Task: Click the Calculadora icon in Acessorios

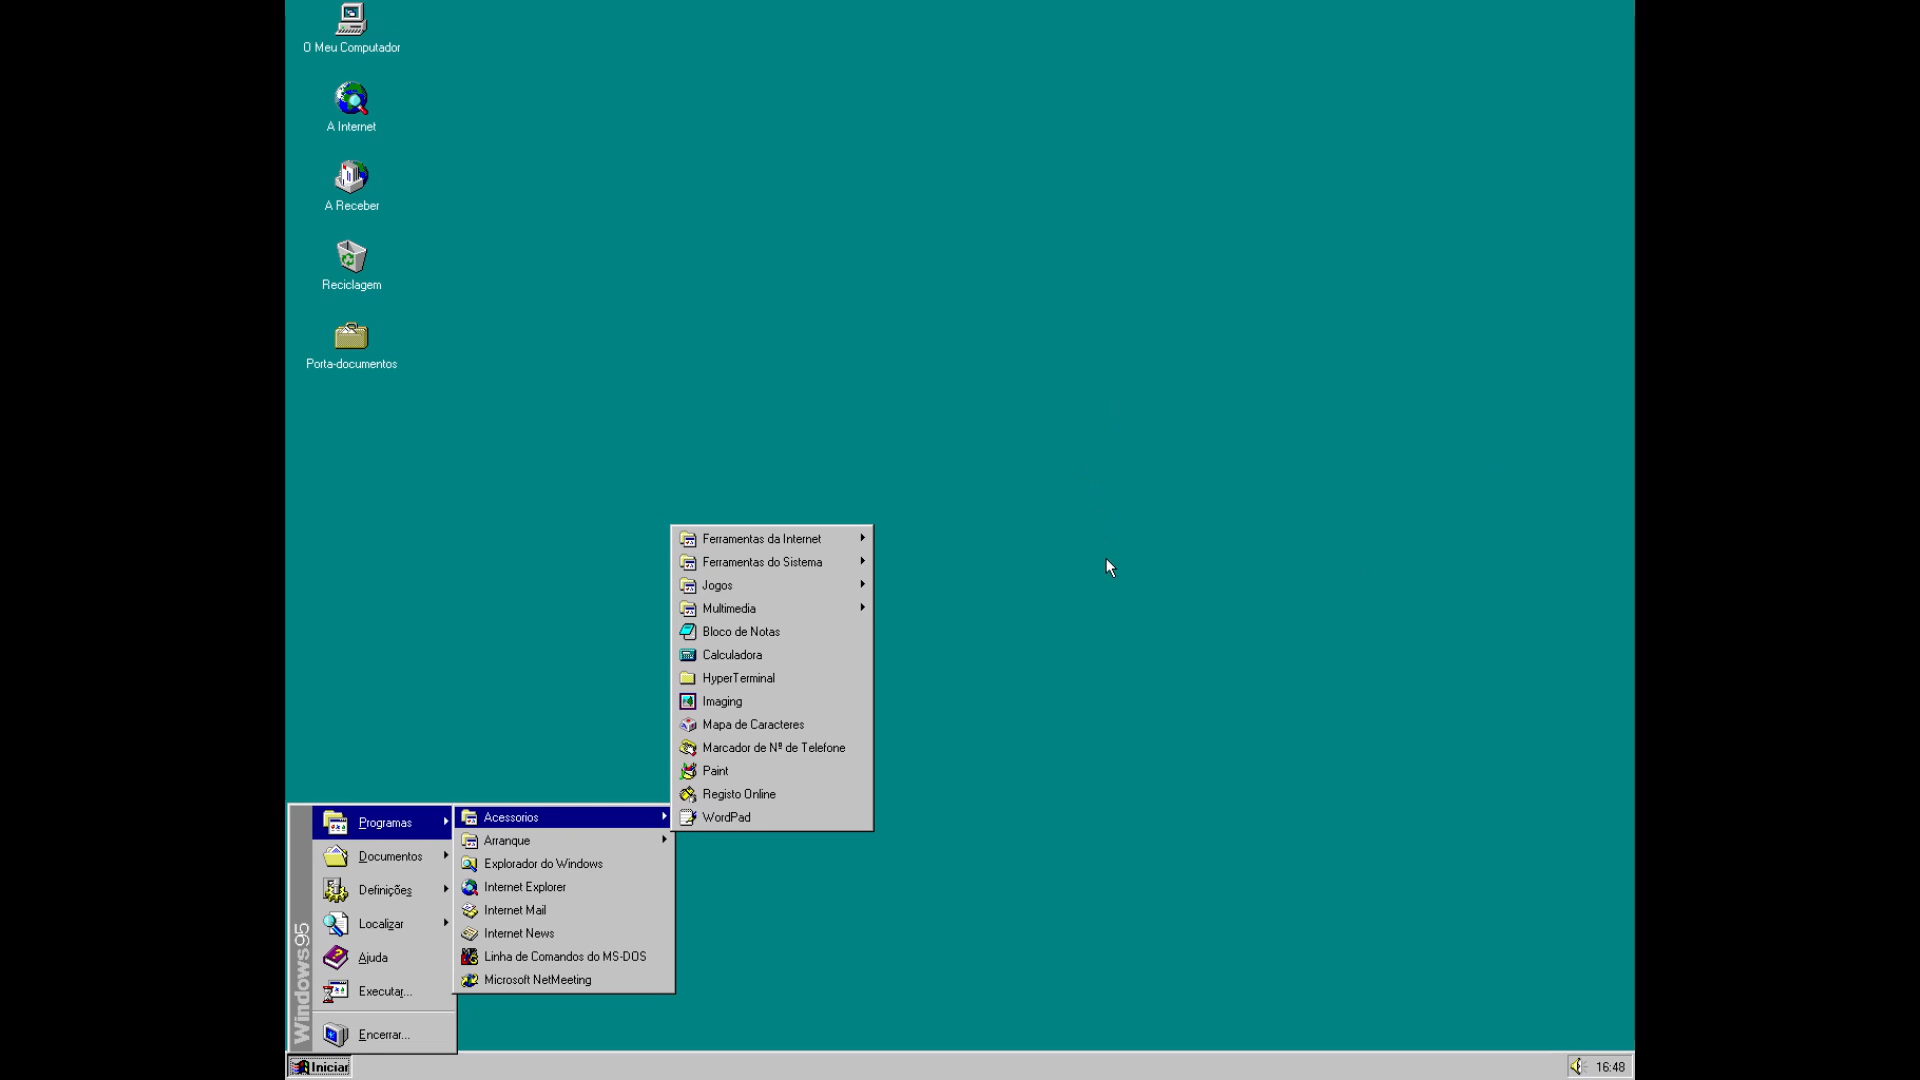Action: [x=688, y=655]
